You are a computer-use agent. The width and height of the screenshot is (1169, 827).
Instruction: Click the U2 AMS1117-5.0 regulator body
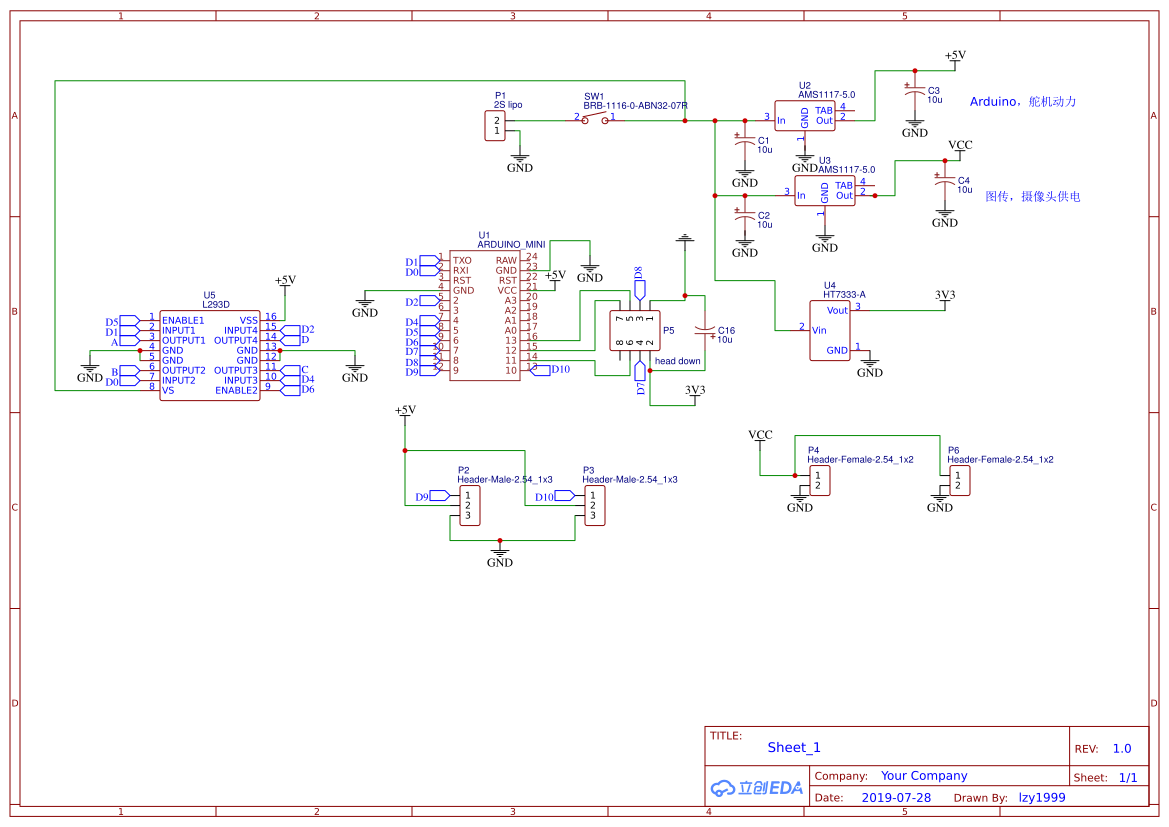coord(804,116)
